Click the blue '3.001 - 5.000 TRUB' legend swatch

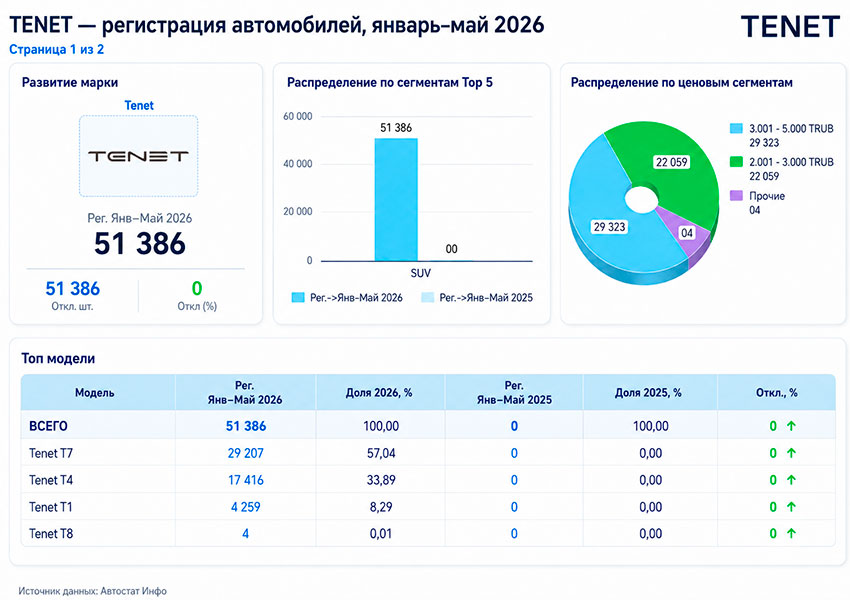736,128
